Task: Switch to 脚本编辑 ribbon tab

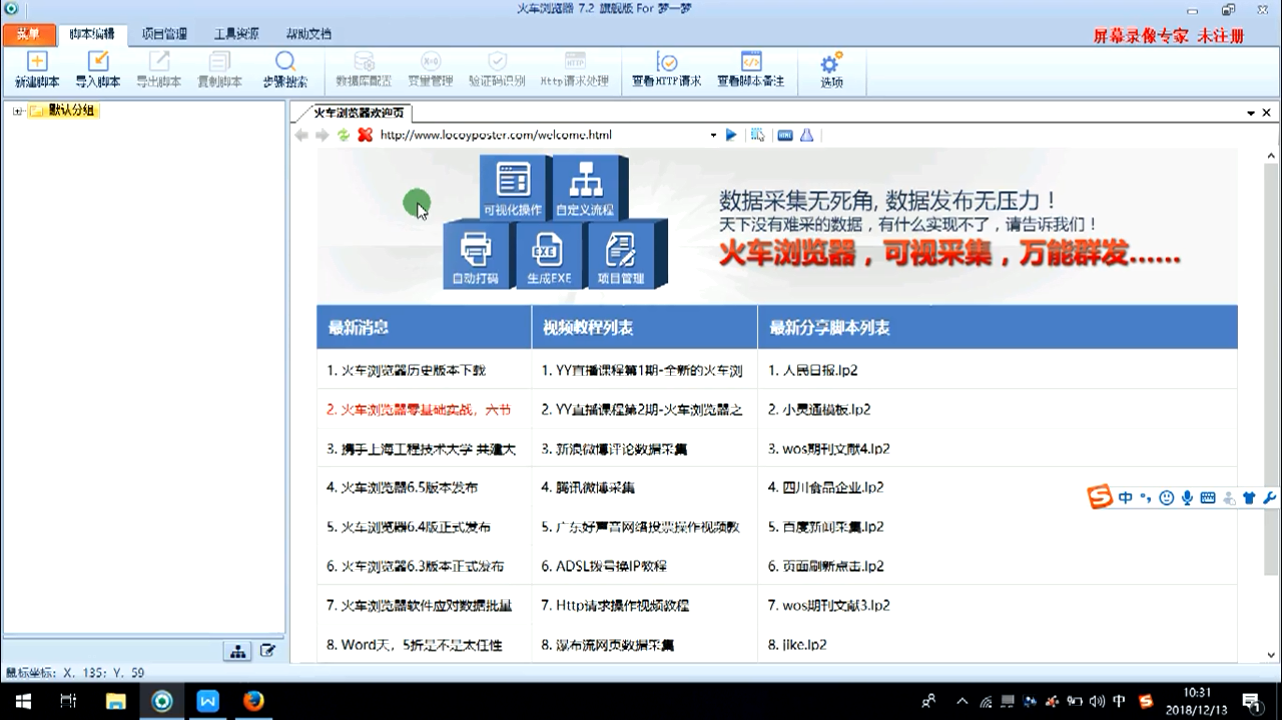Action: tap(92, 34)
